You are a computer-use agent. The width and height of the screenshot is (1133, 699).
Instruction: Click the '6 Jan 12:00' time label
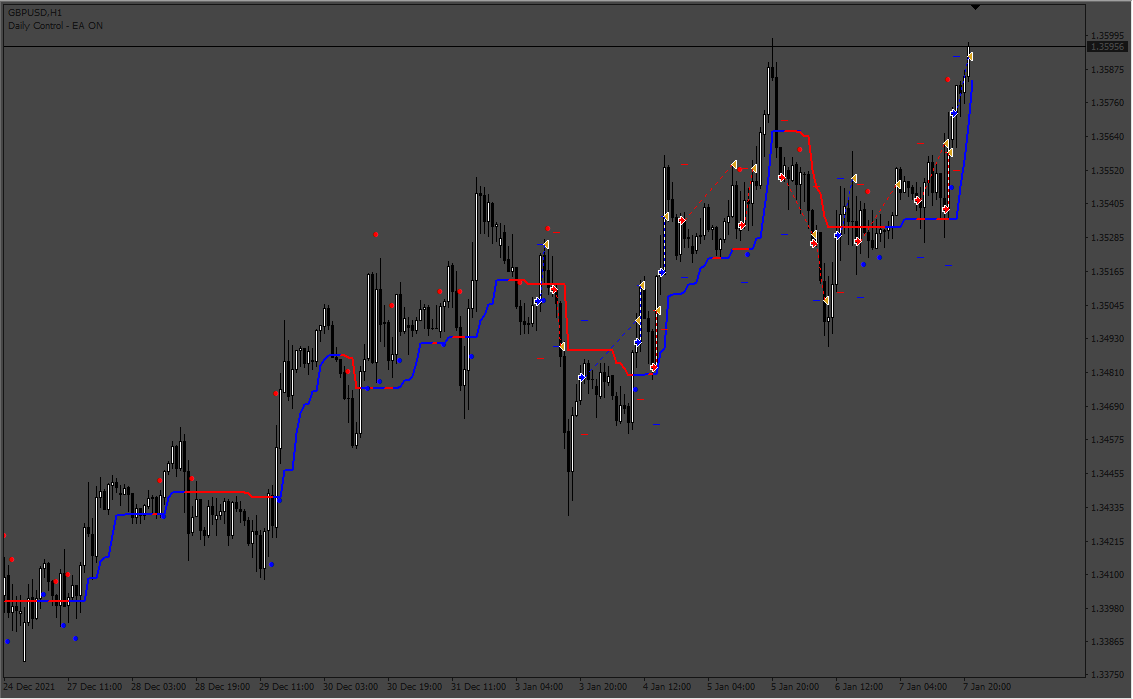(x=859, y=687)
